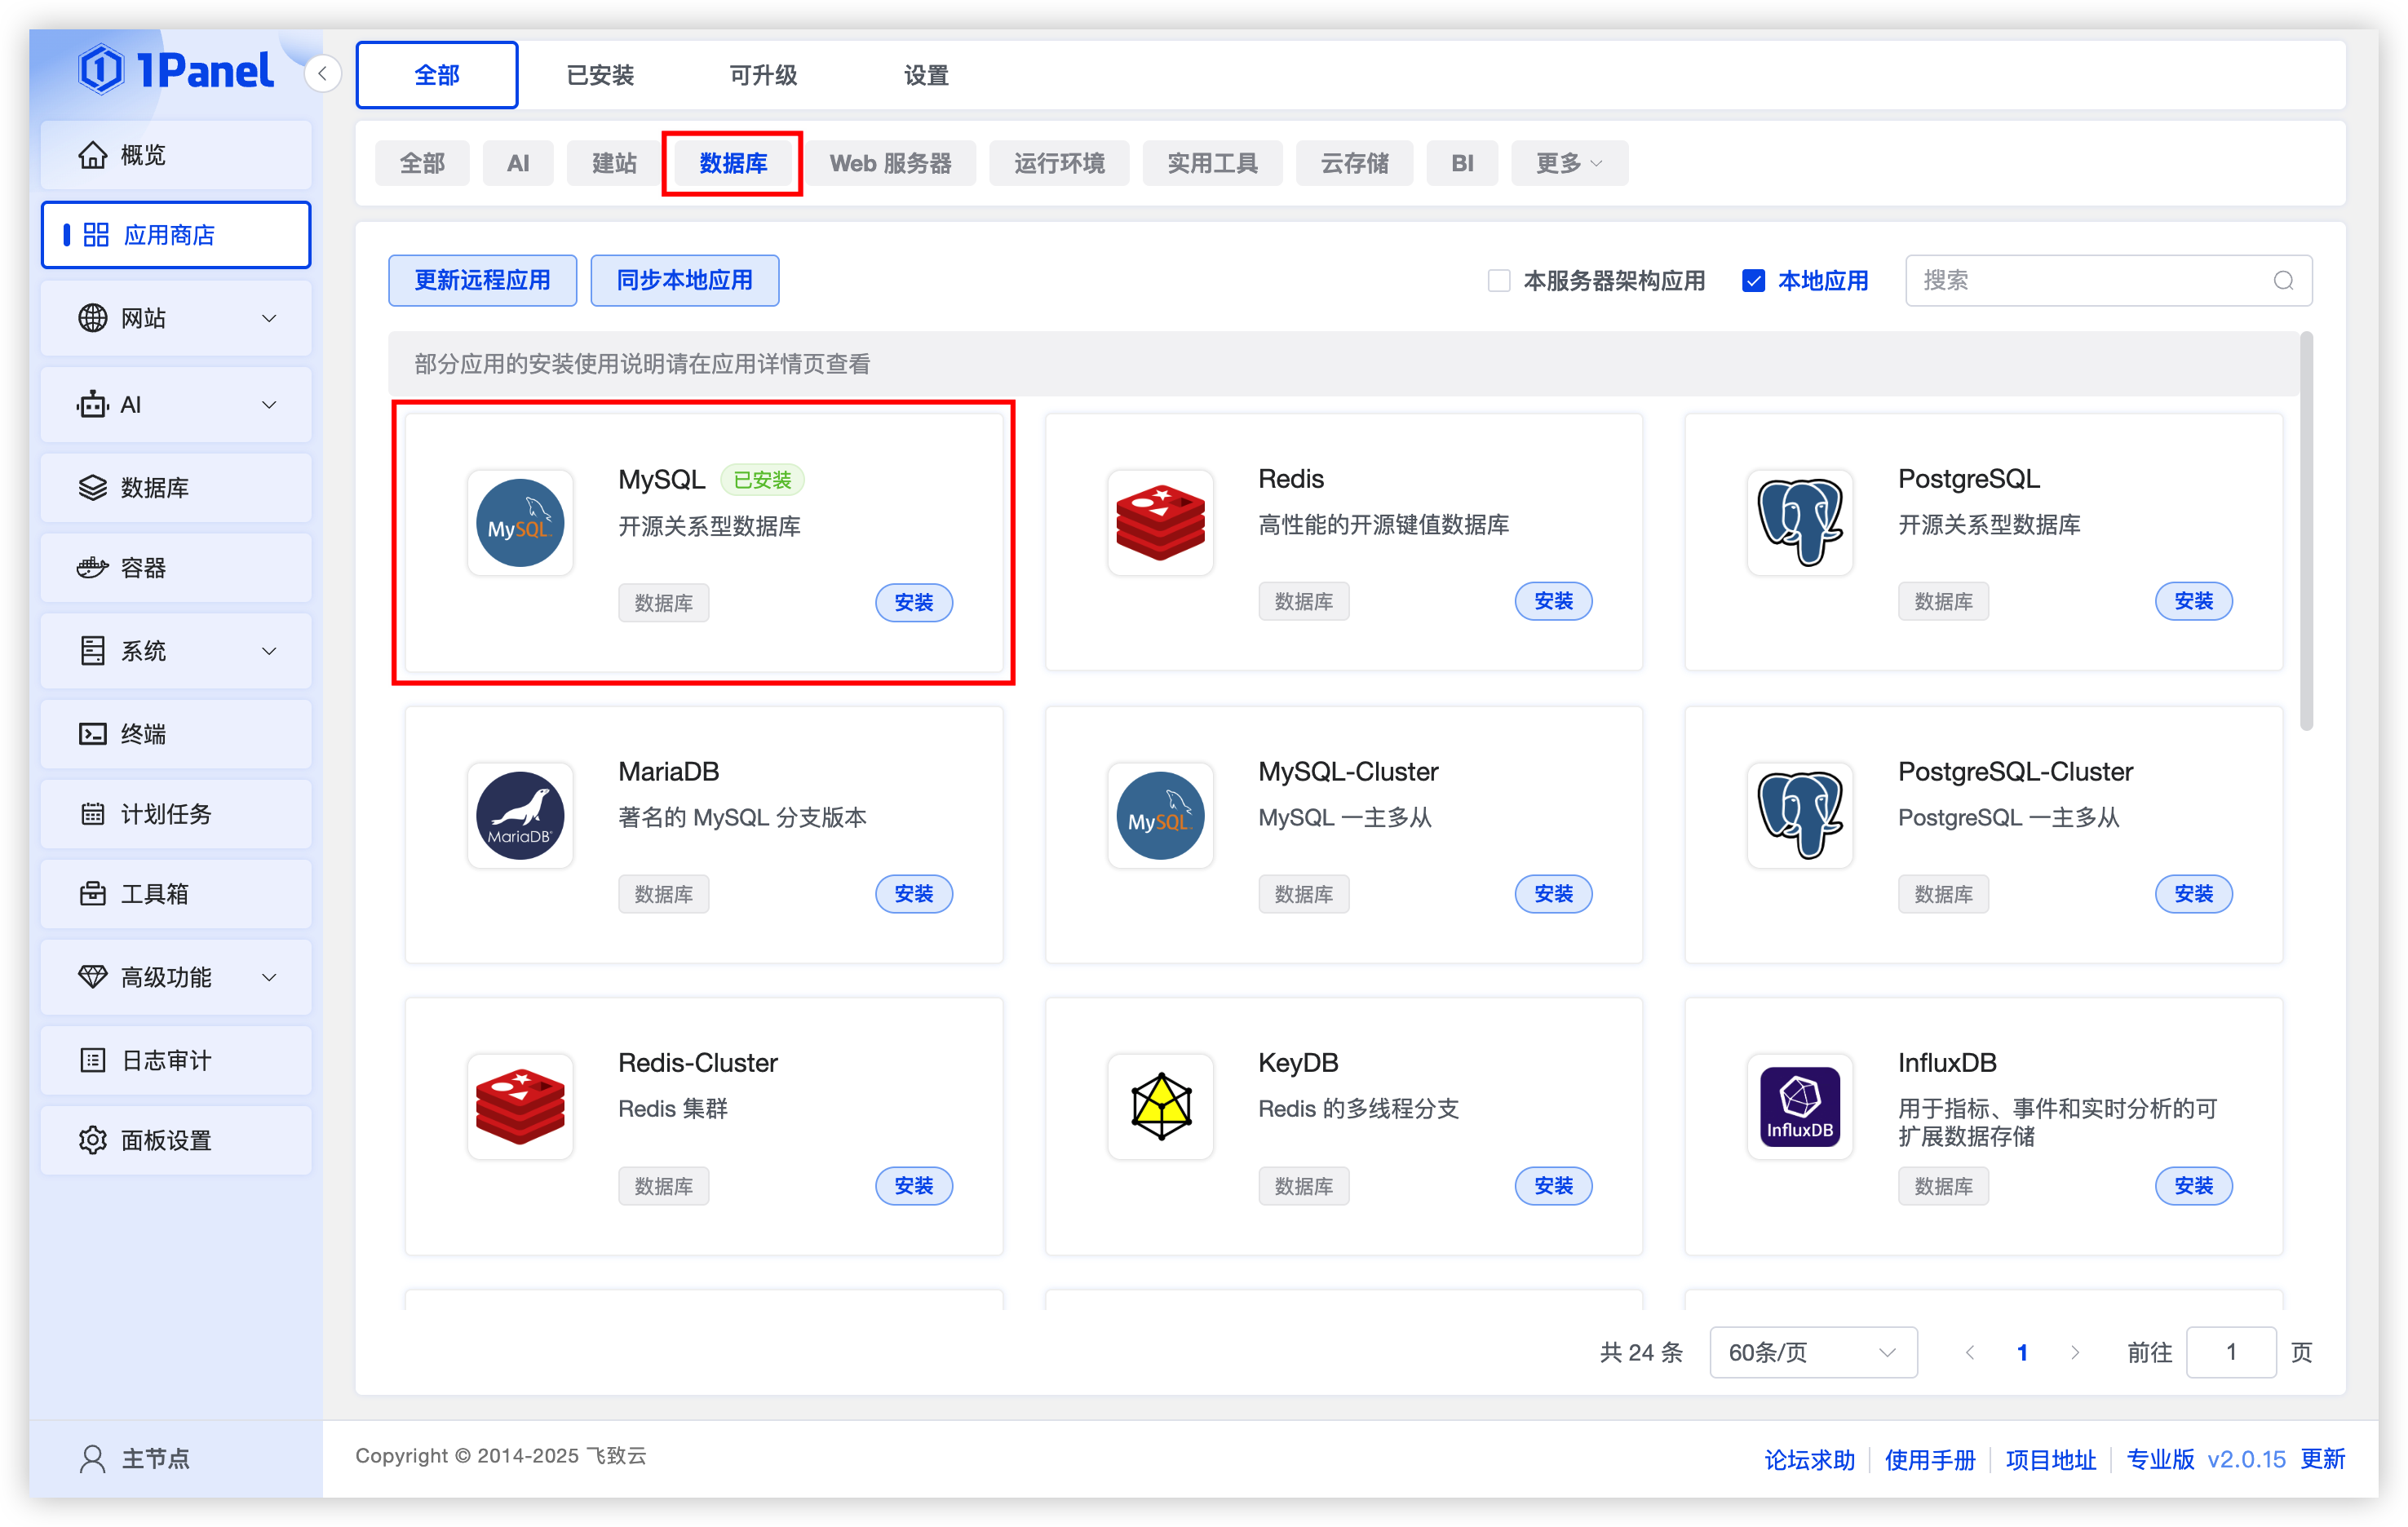Click the MariaDB seal logo
This screenshot has width=2408, height=1527.
tap(520, 815)
